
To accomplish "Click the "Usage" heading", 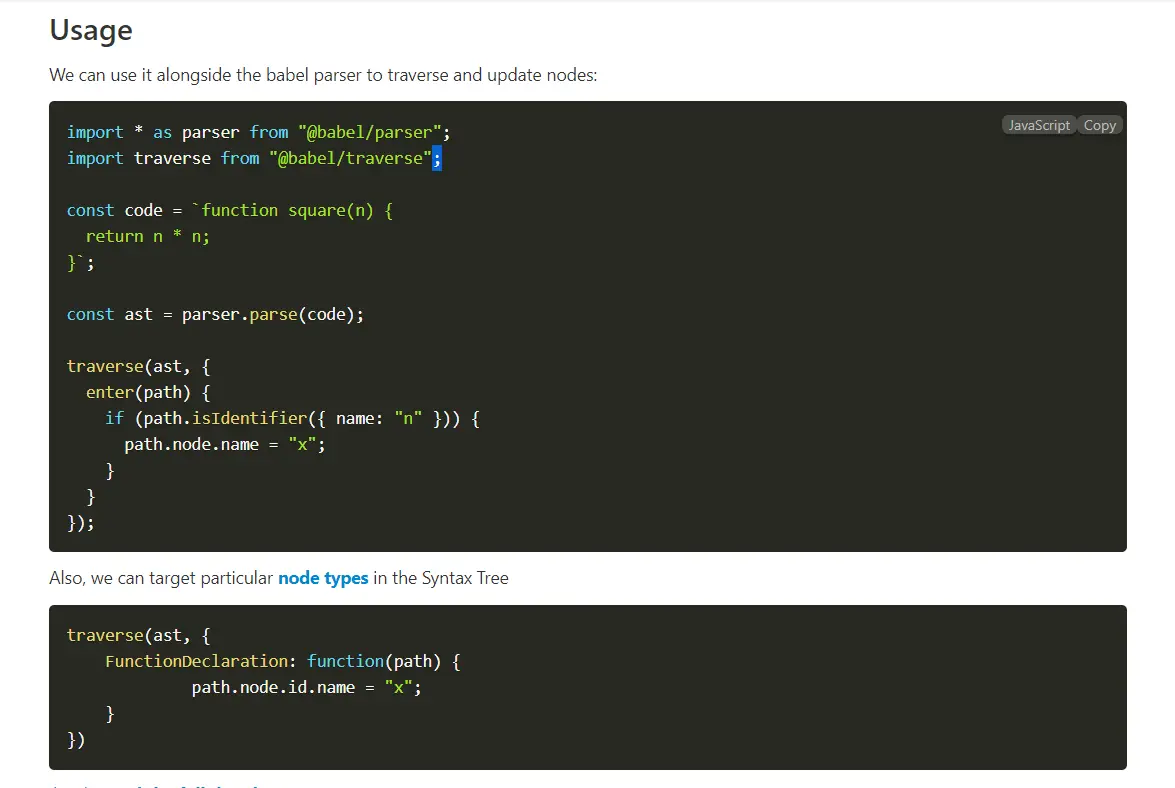I will [91, 30].
